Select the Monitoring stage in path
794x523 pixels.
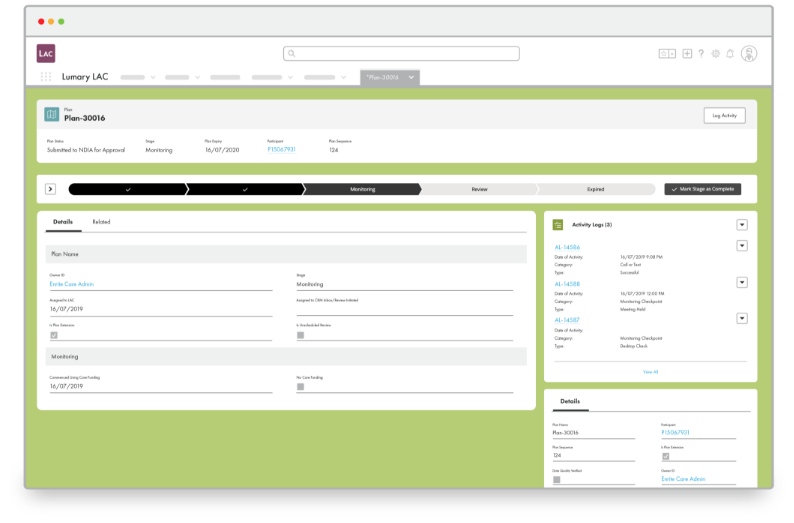tap(363, 189)
